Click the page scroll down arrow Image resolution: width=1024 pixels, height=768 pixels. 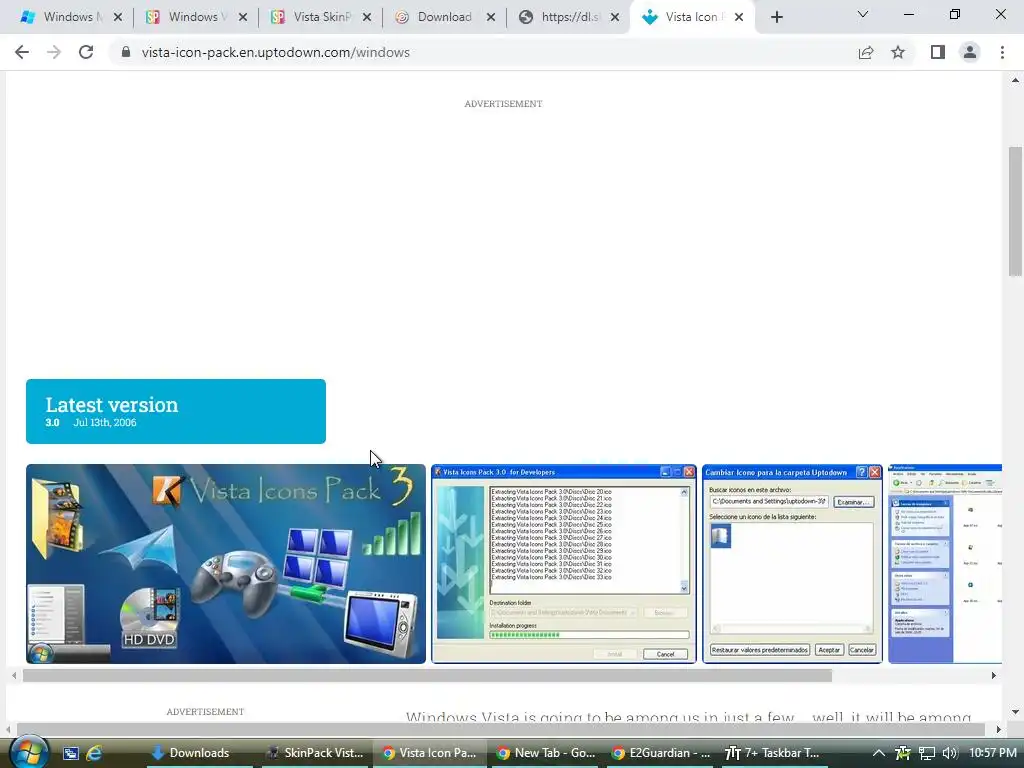coord(1015,712)
